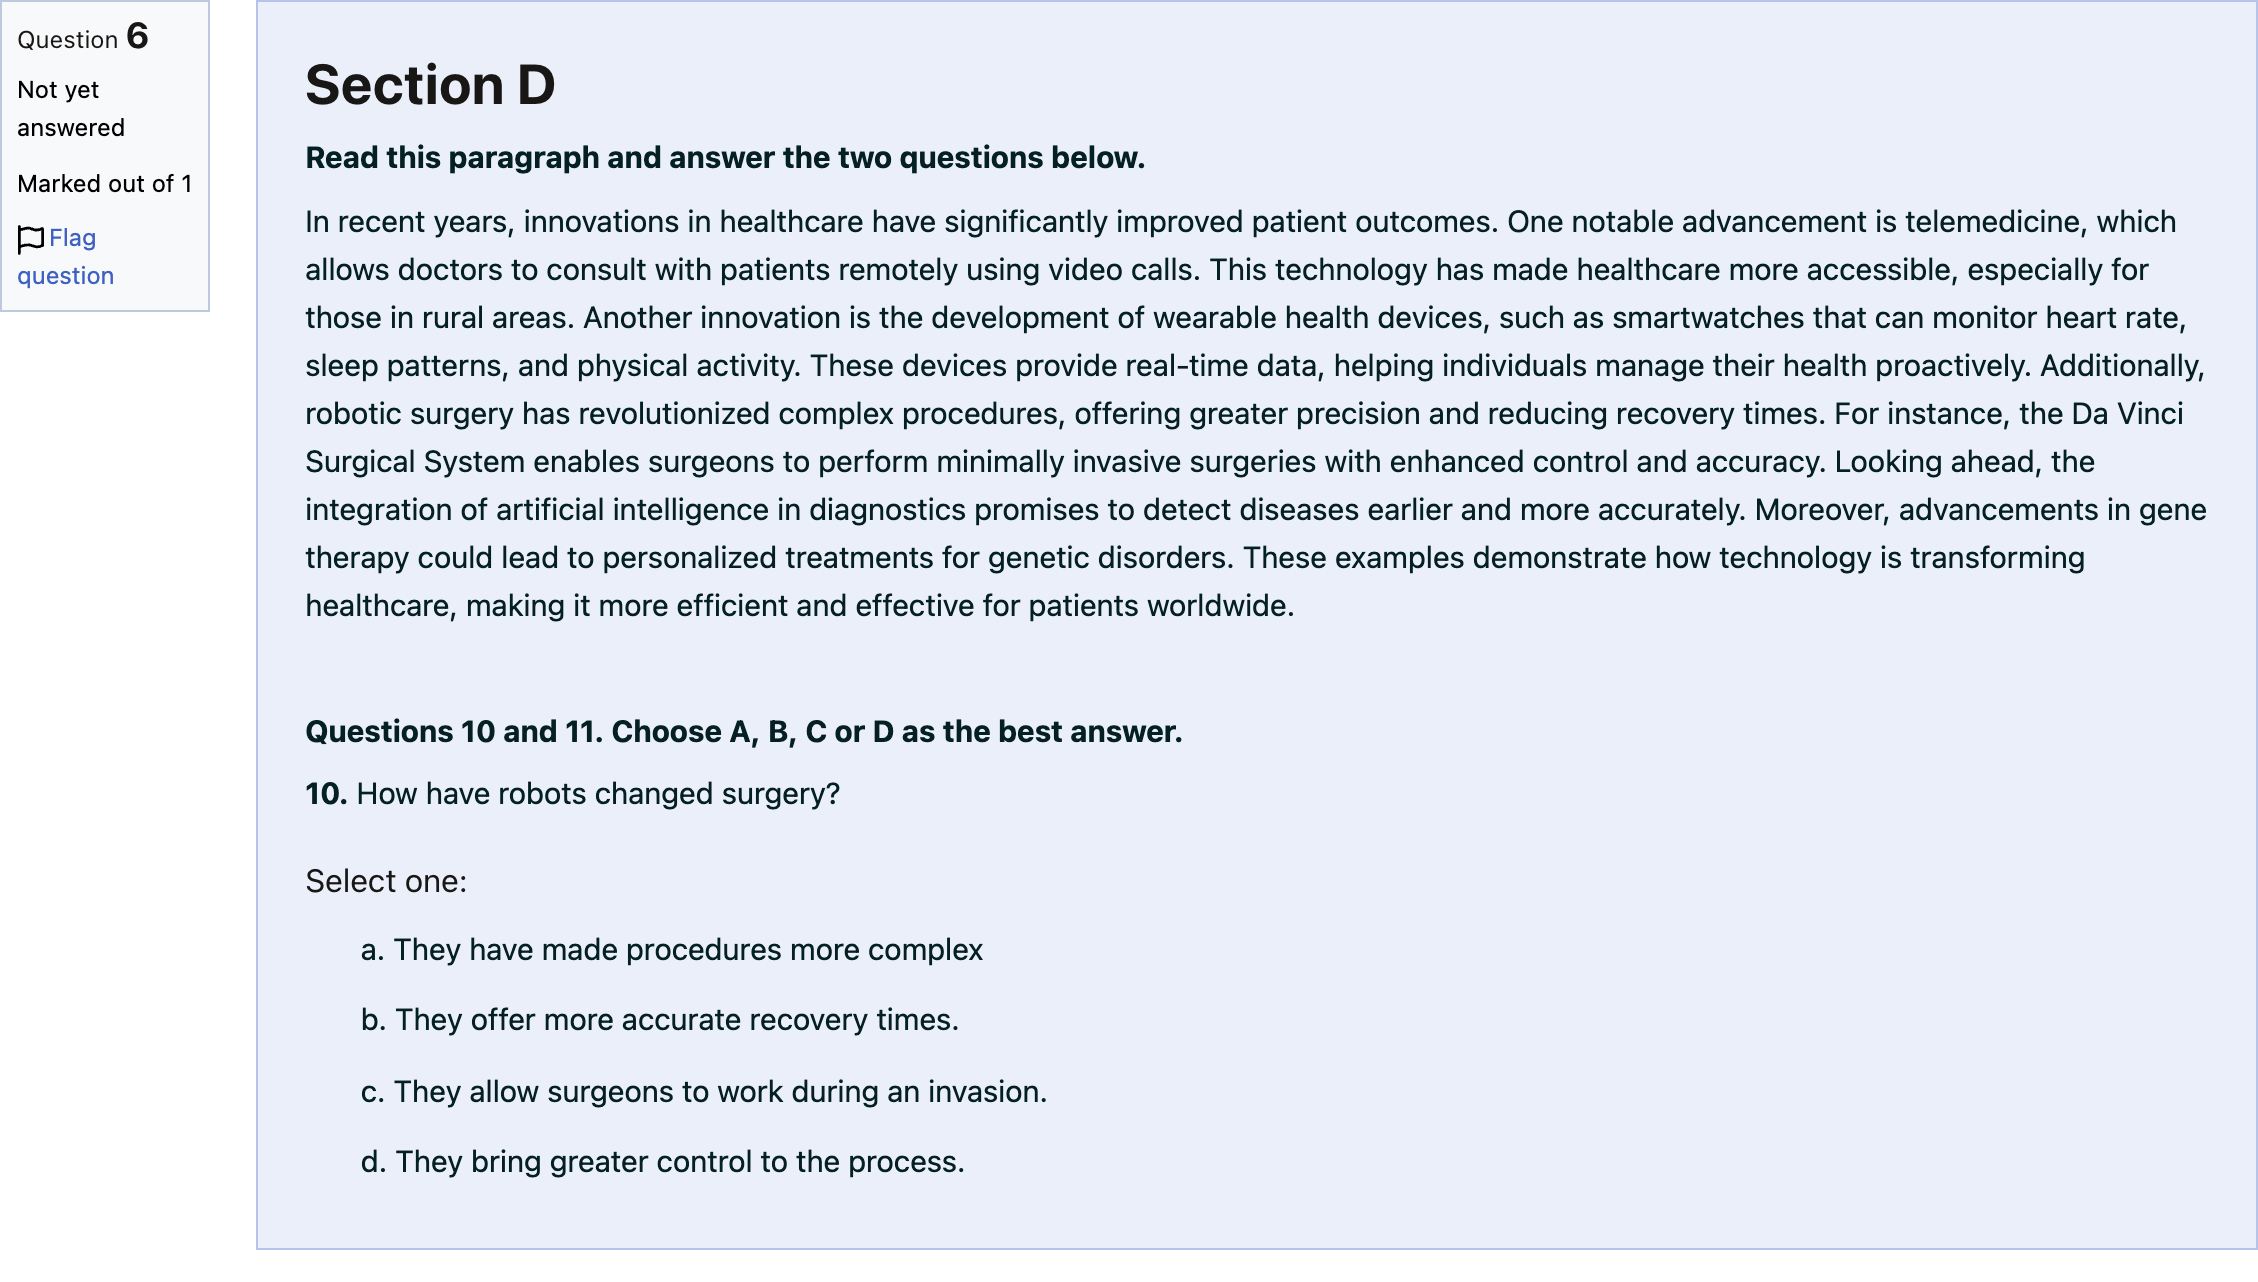The height and width of the screenshot is (1282, 2258).
Task: Choose option c about working during an invasion
Action: point(704,1091)
